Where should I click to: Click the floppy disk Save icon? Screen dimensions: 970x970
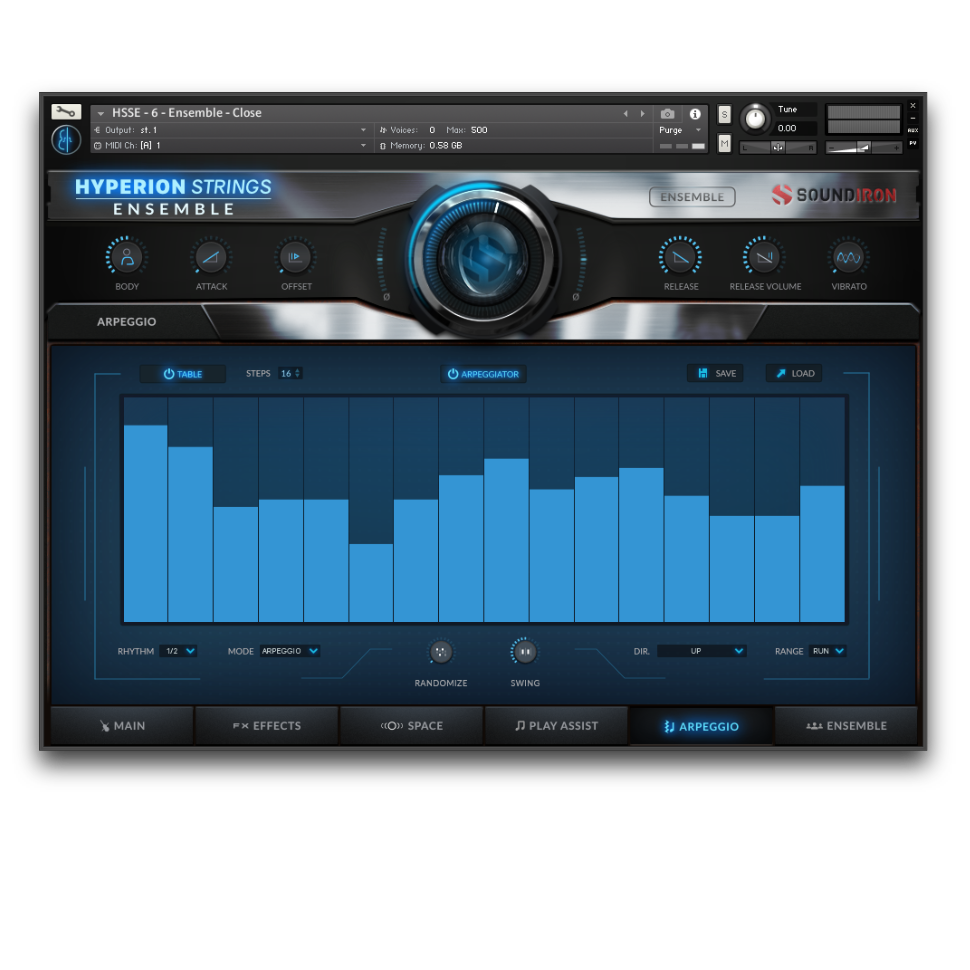pyautogui.click(x=703, y=373)
